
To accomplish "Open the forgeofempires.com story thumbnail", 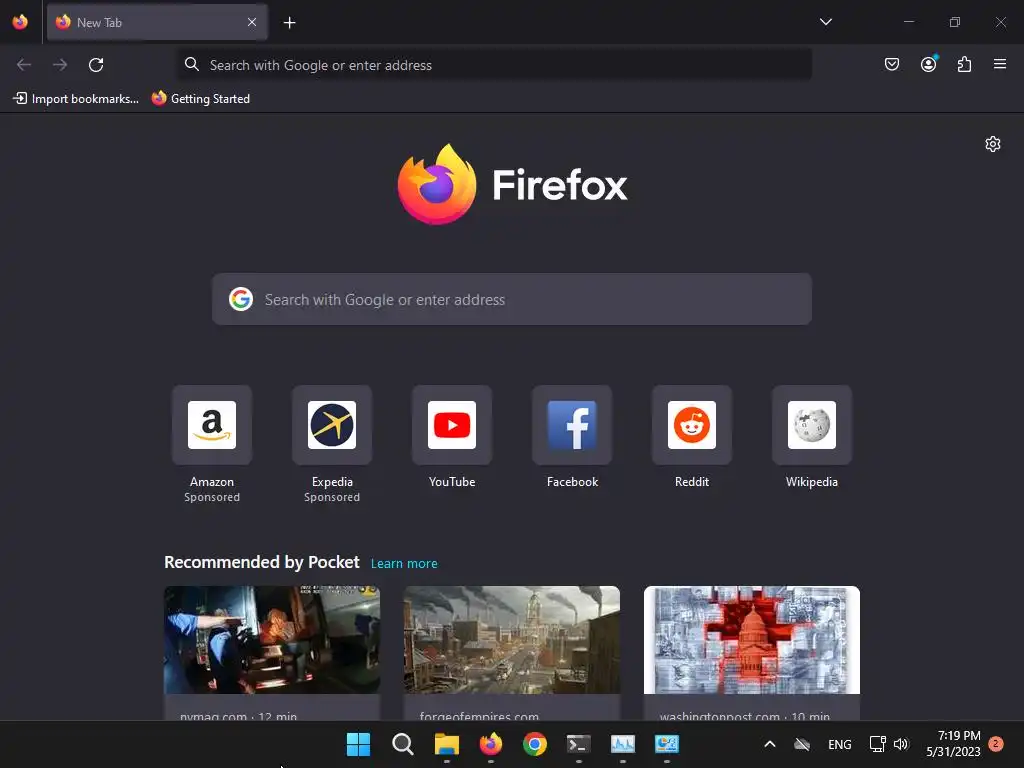I will click(x=512, y=640).
